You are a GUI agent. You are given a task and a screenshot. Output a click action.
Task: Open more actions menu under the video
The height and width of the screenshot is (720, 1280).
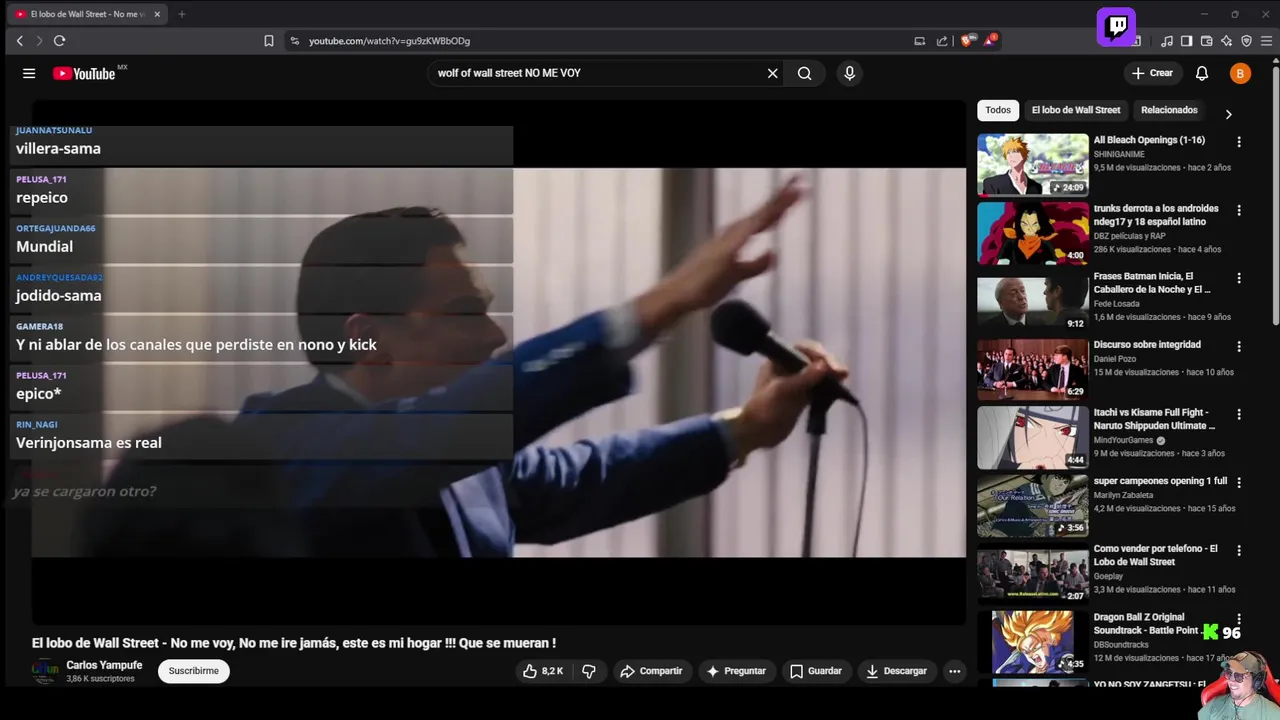[x=955, y=671]
